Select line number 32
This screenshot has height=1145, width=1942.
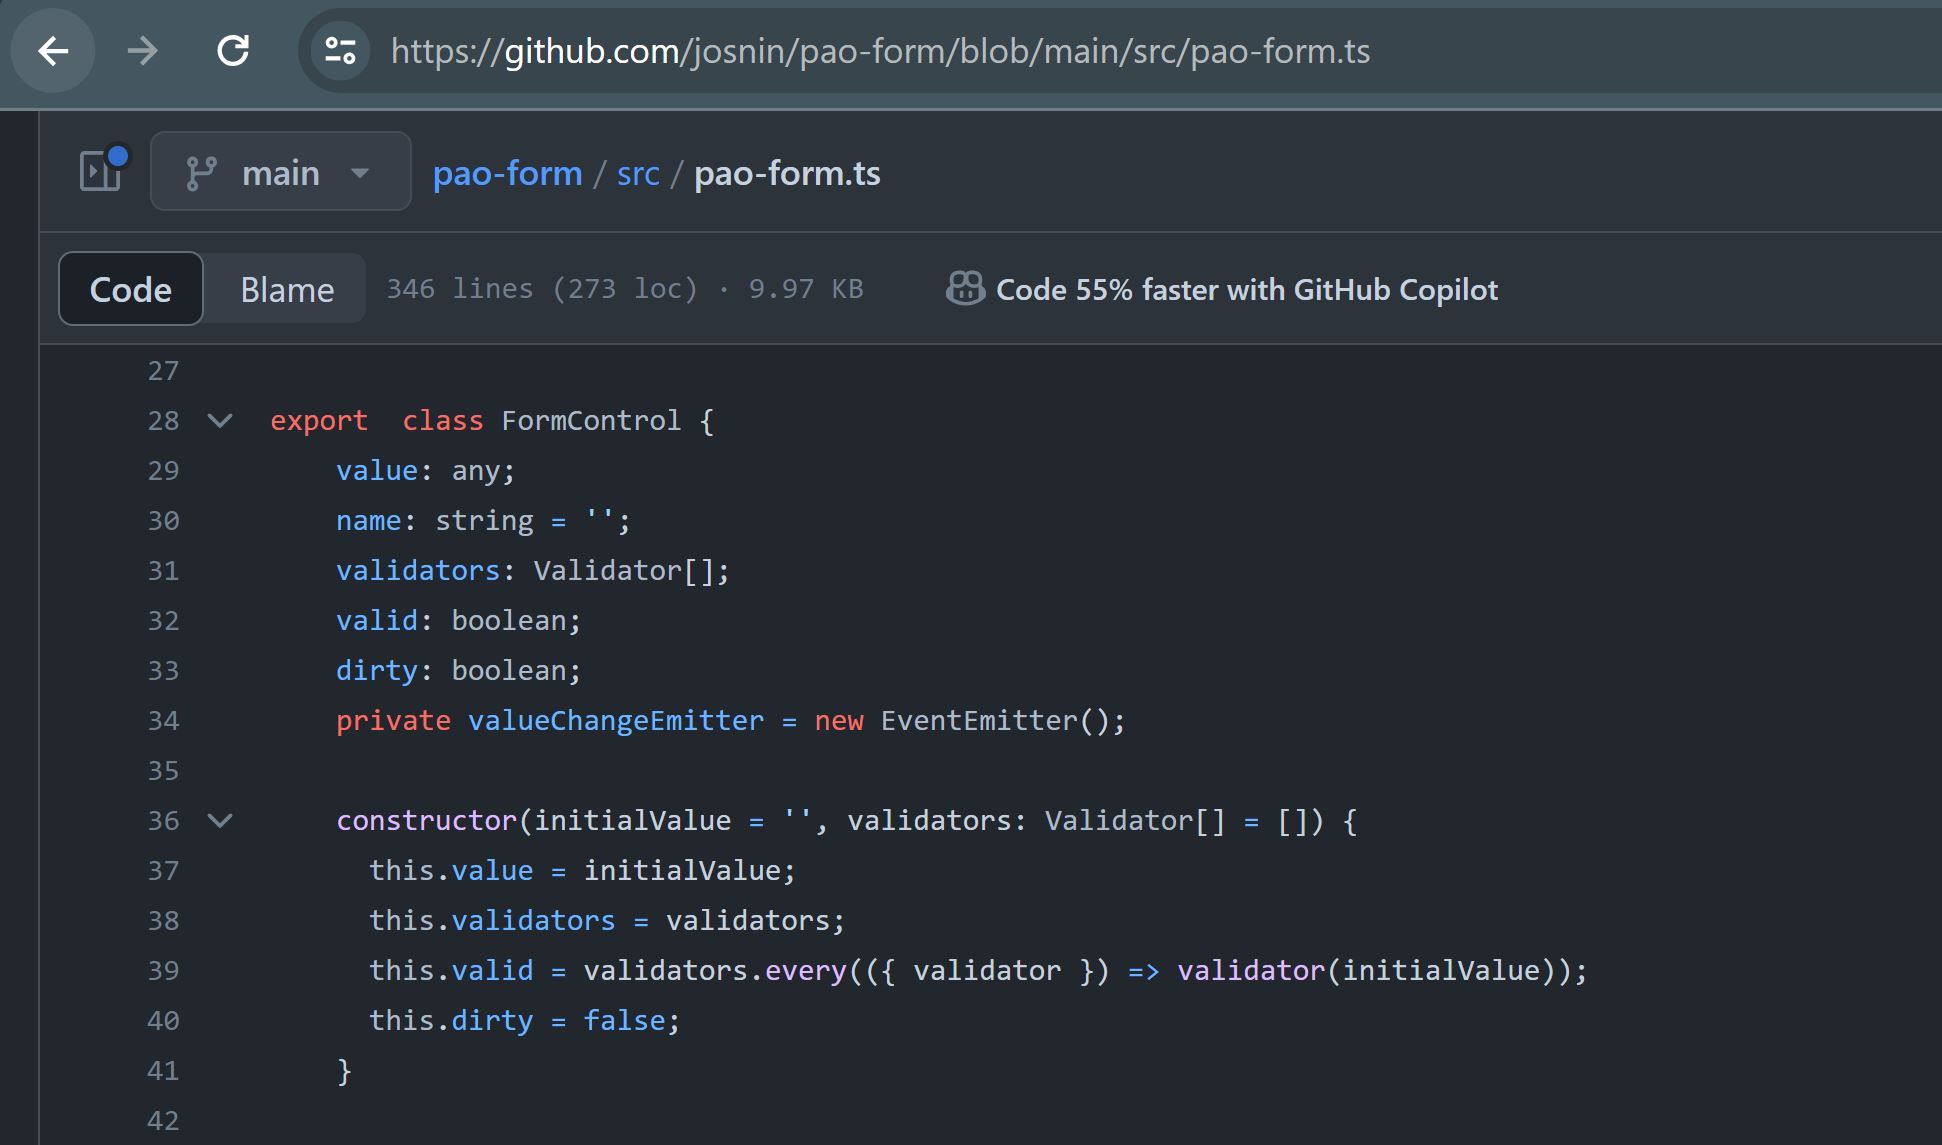point(164,621)
